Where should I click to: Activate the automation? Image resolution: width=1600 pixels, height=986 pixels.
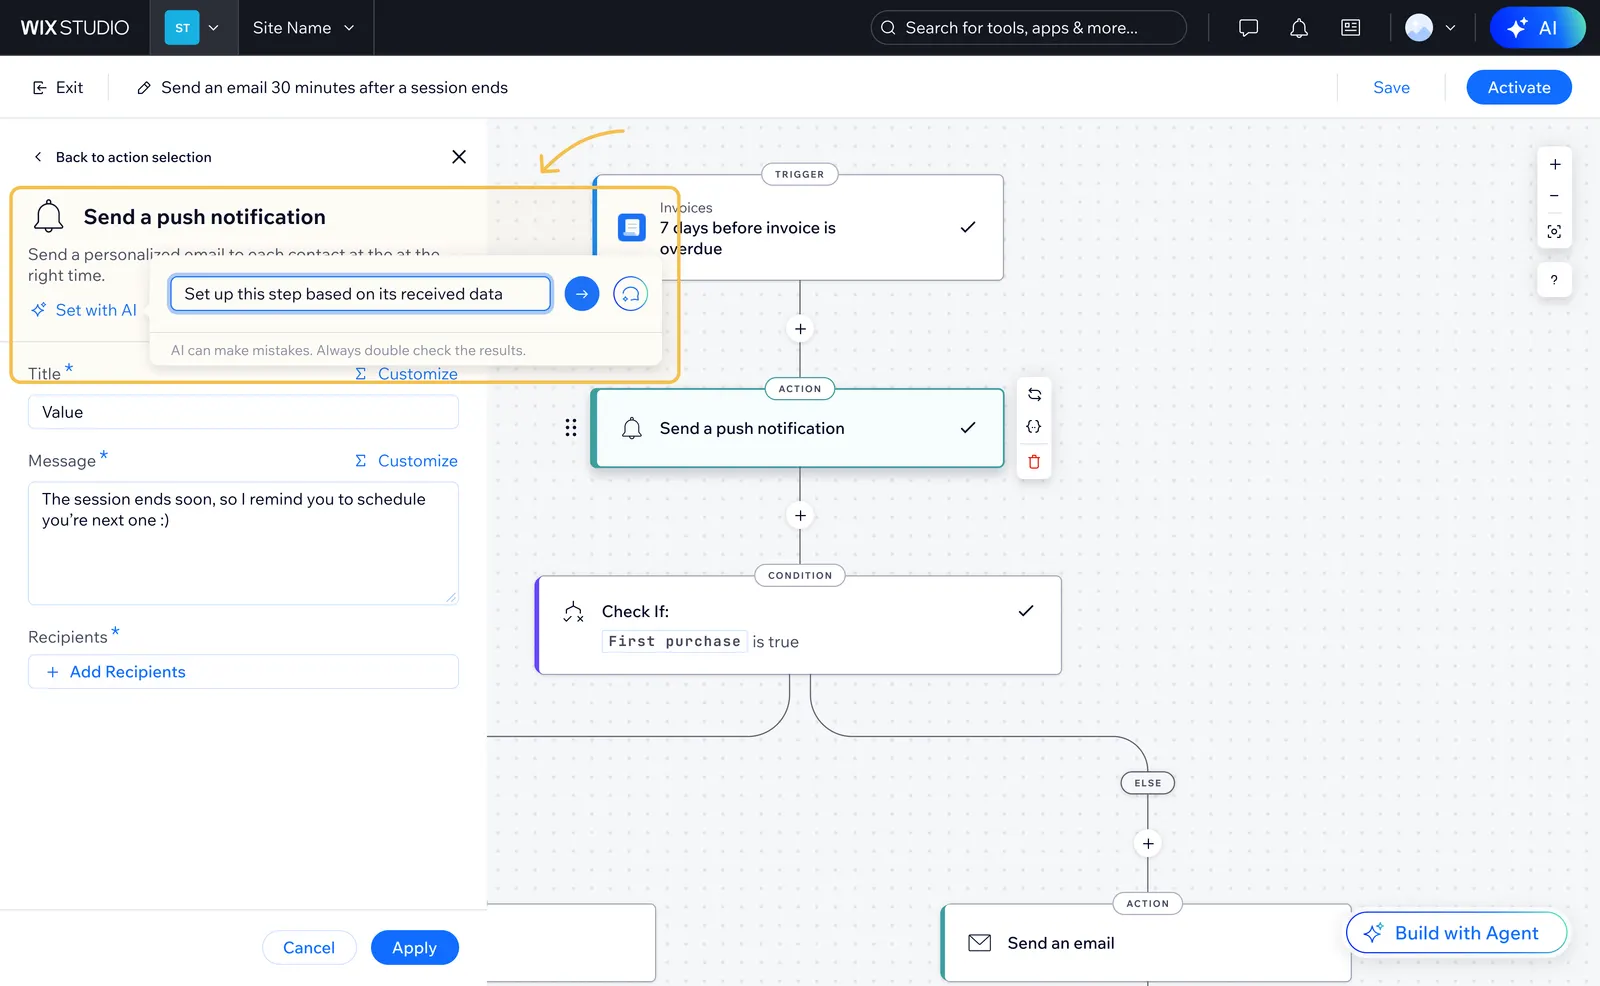pyautogui.click(x=1519, y=88)
